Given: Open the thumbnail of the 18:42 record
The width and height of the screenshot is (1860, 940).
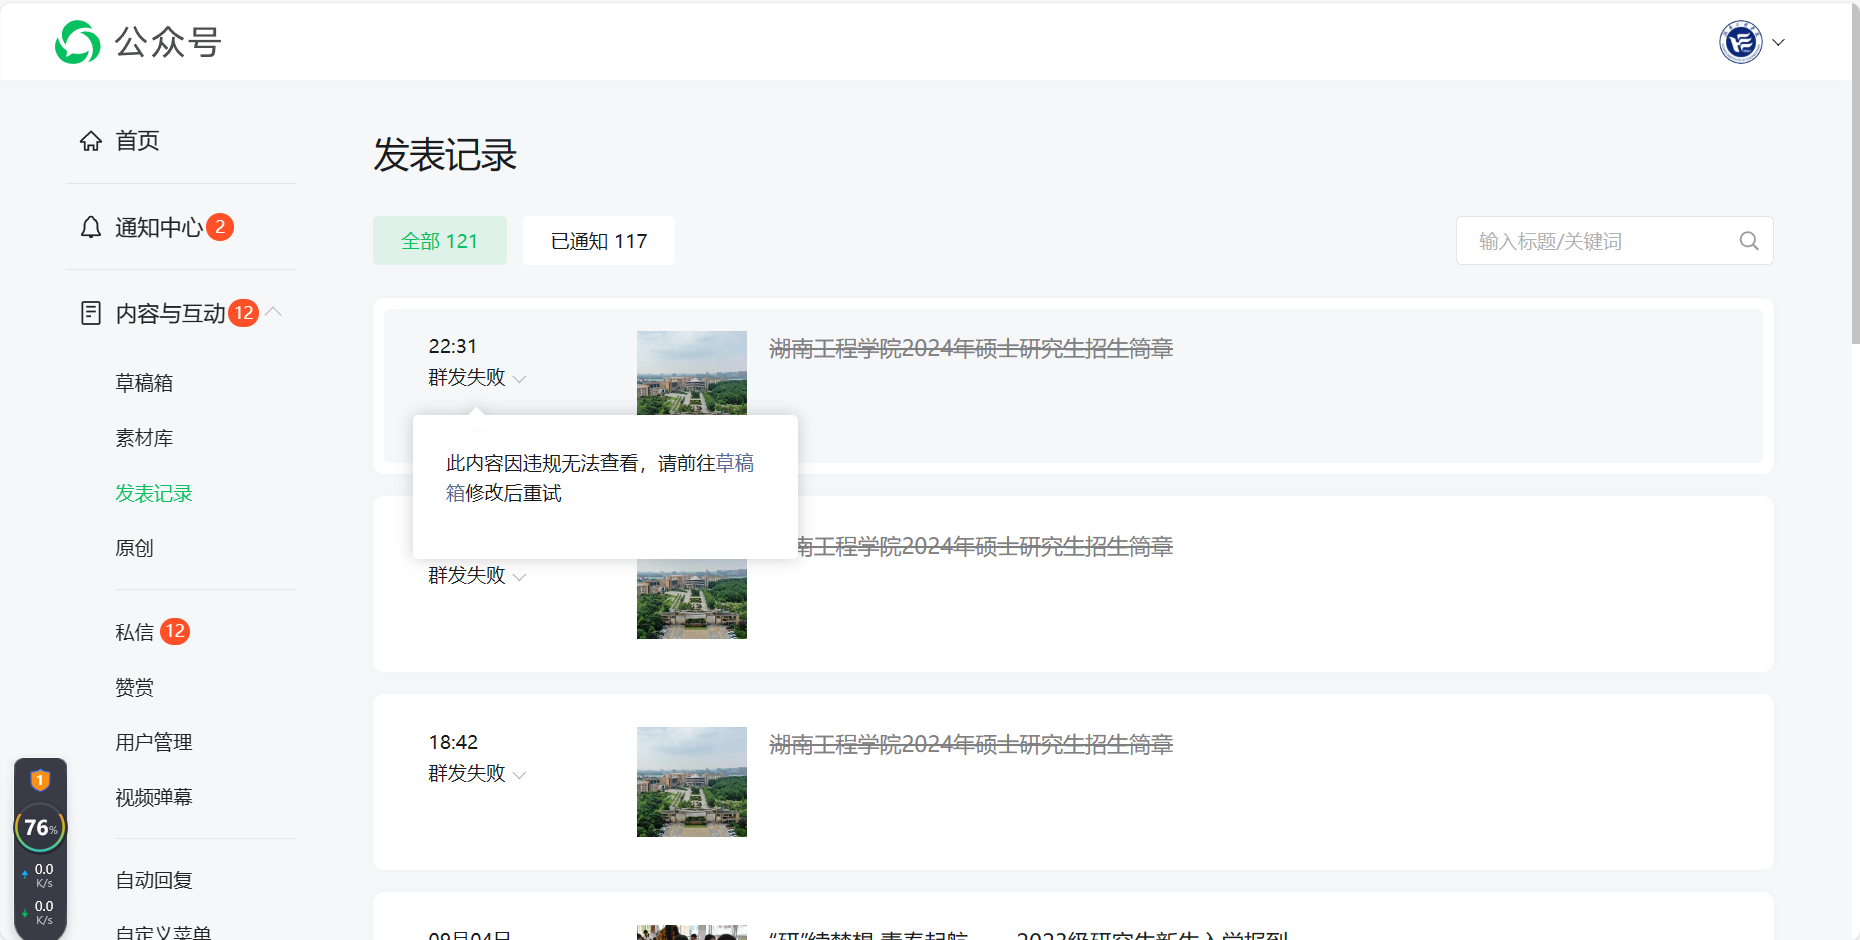Looking at the screenshot, I should [x=692, y=782].
